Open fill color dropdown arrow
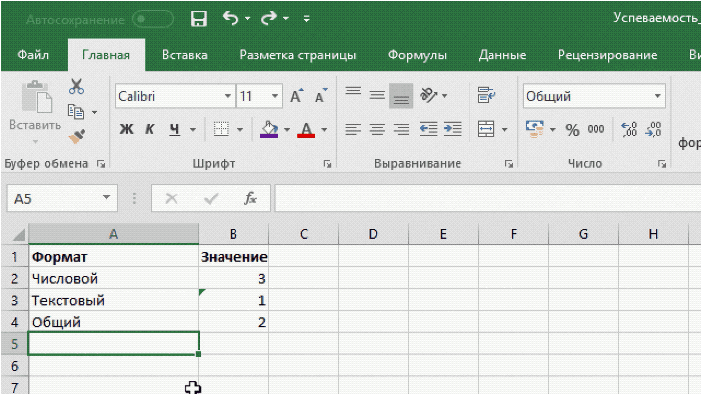This screenshot has width=702, height=395. [287, 129]
